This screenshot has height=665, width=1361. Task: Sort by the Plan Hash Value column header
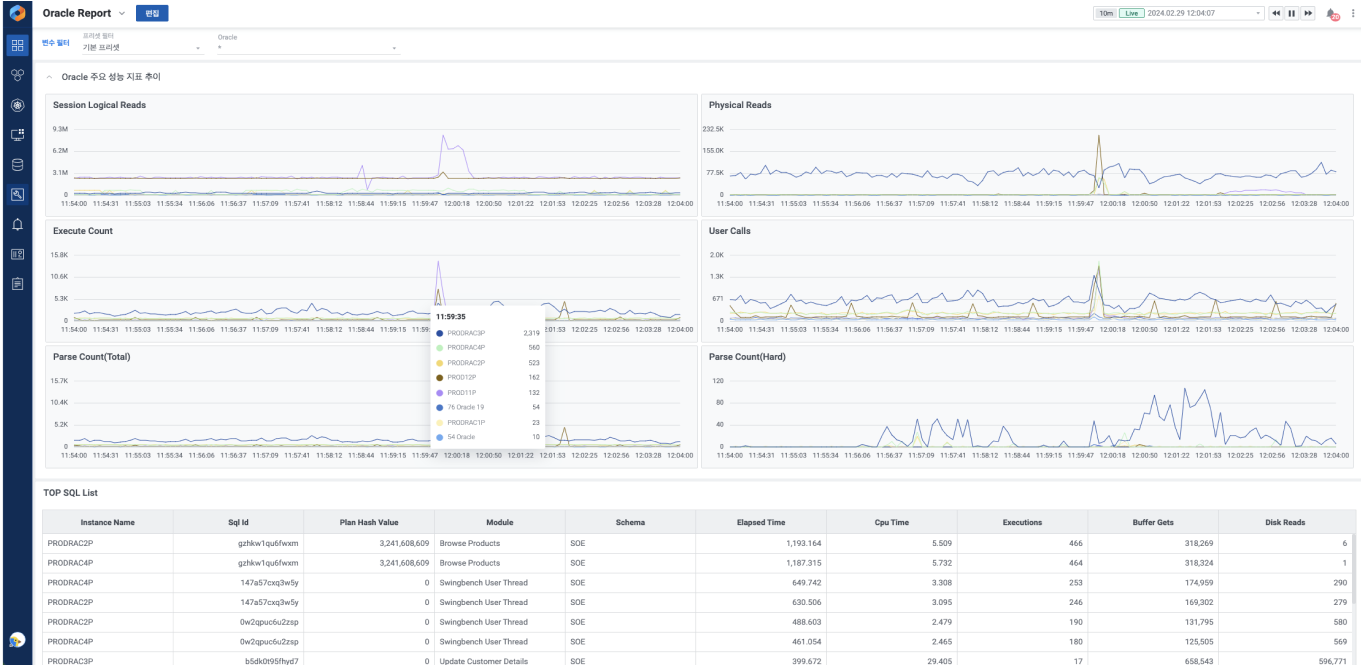(369, 522)
